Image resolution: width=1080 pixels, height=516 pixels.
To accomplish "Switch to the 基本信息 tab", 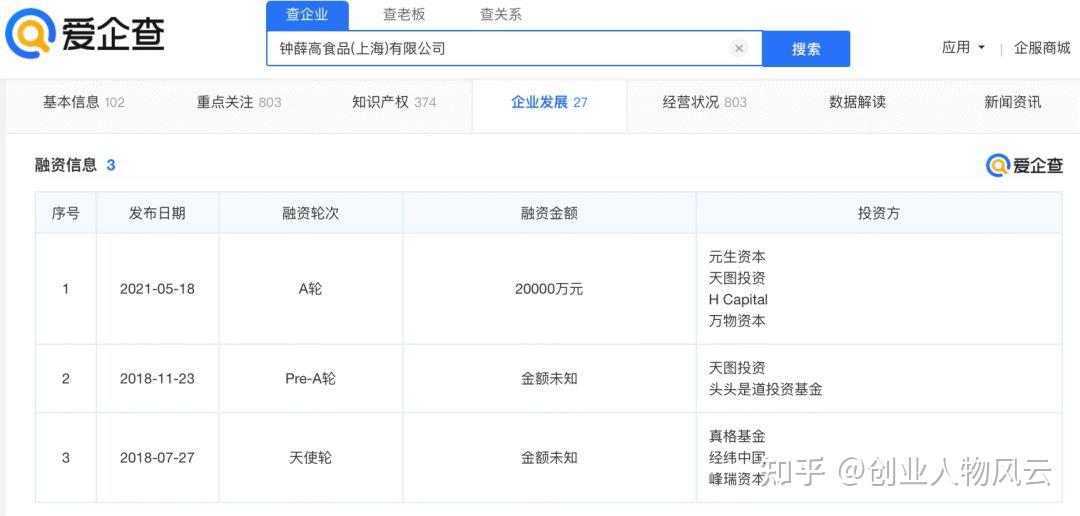I will pyautogui.click(x=83, y=103).
